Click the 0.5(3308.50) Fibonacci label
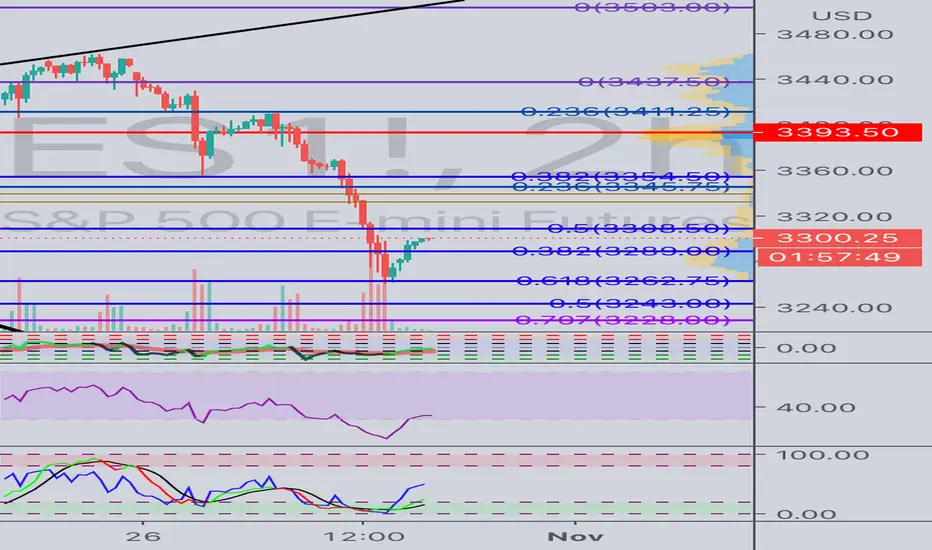Viewport: 932px width, 550px height. coord(638,228)
